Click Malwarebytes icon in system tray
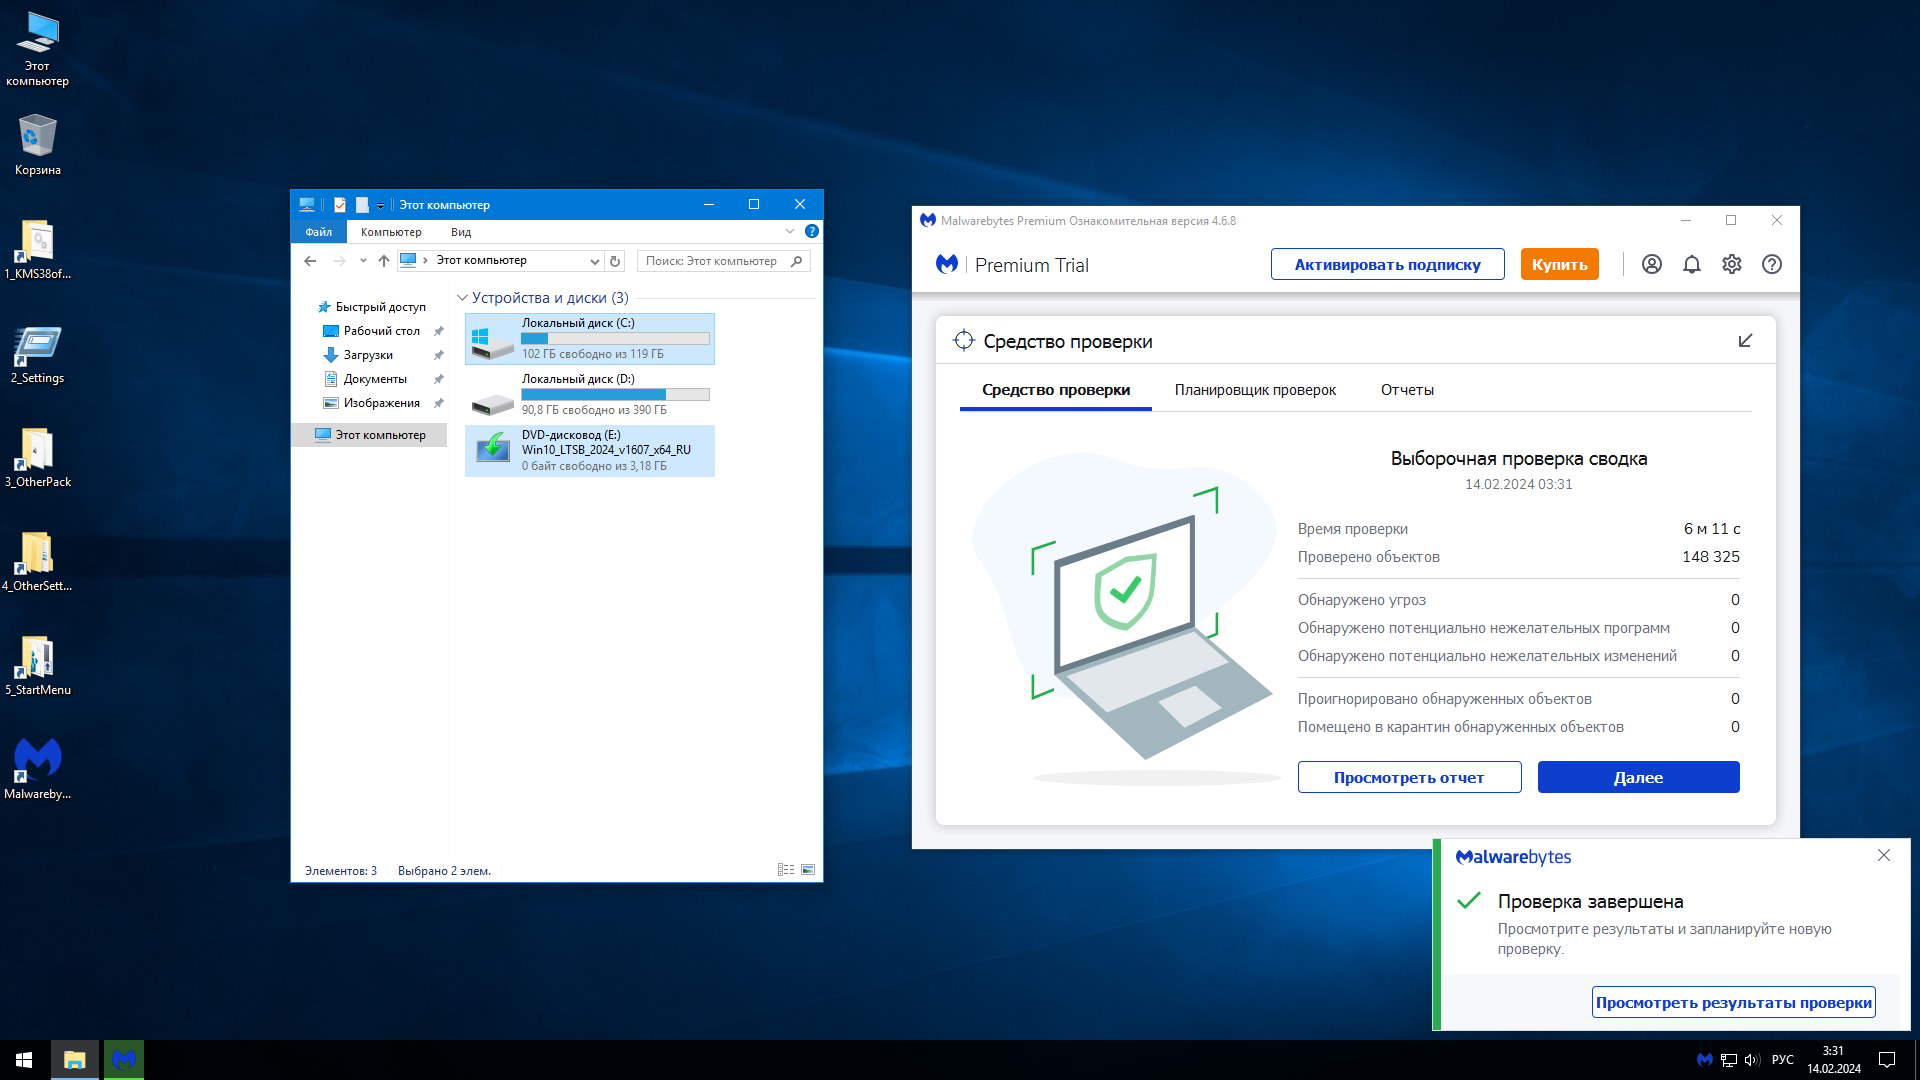 tap(1704, 1059)
